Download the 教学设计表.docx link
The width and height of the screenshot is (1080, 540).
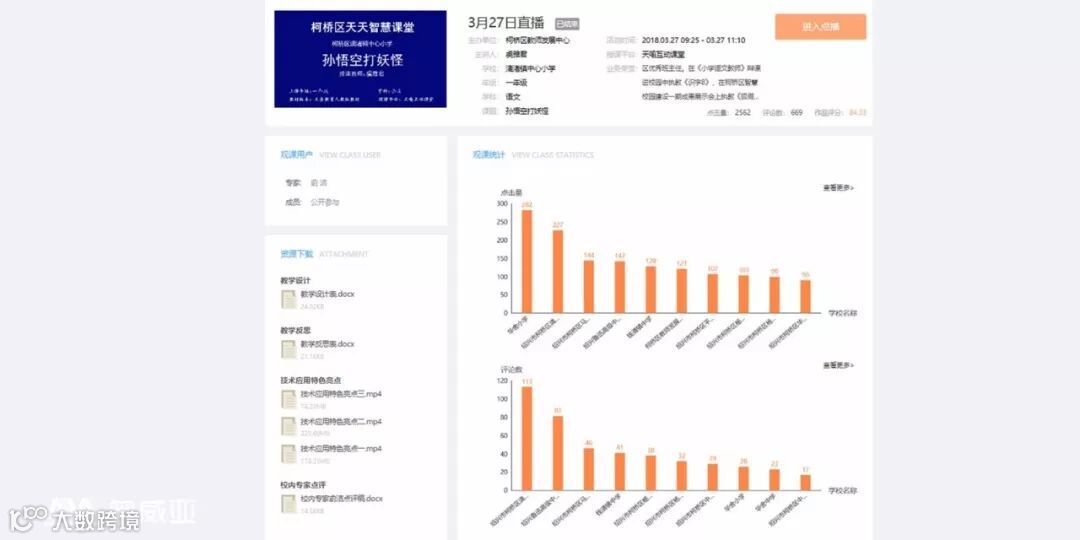click(x=328, y=294)
